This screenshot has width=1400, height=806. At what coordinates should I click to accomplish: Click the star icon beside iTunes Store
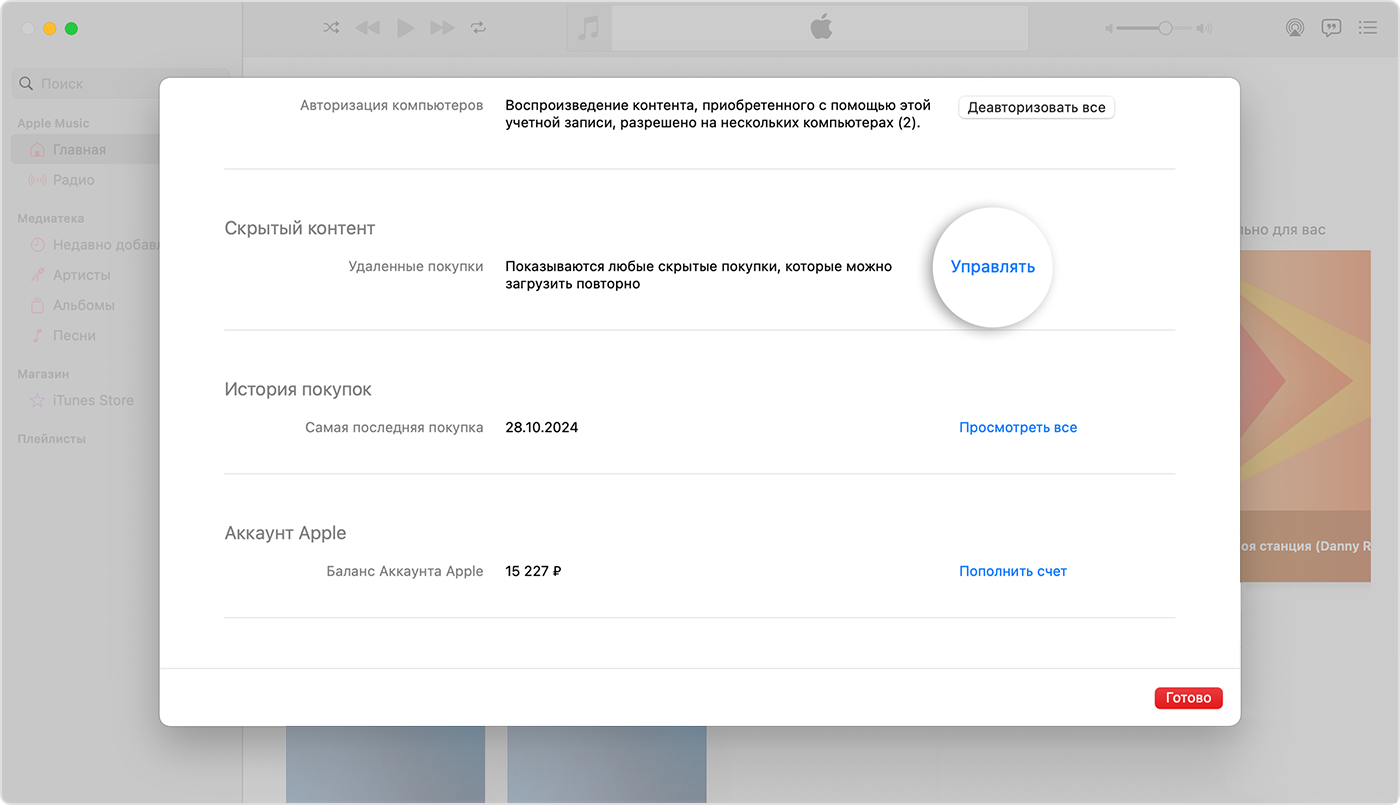37,400
